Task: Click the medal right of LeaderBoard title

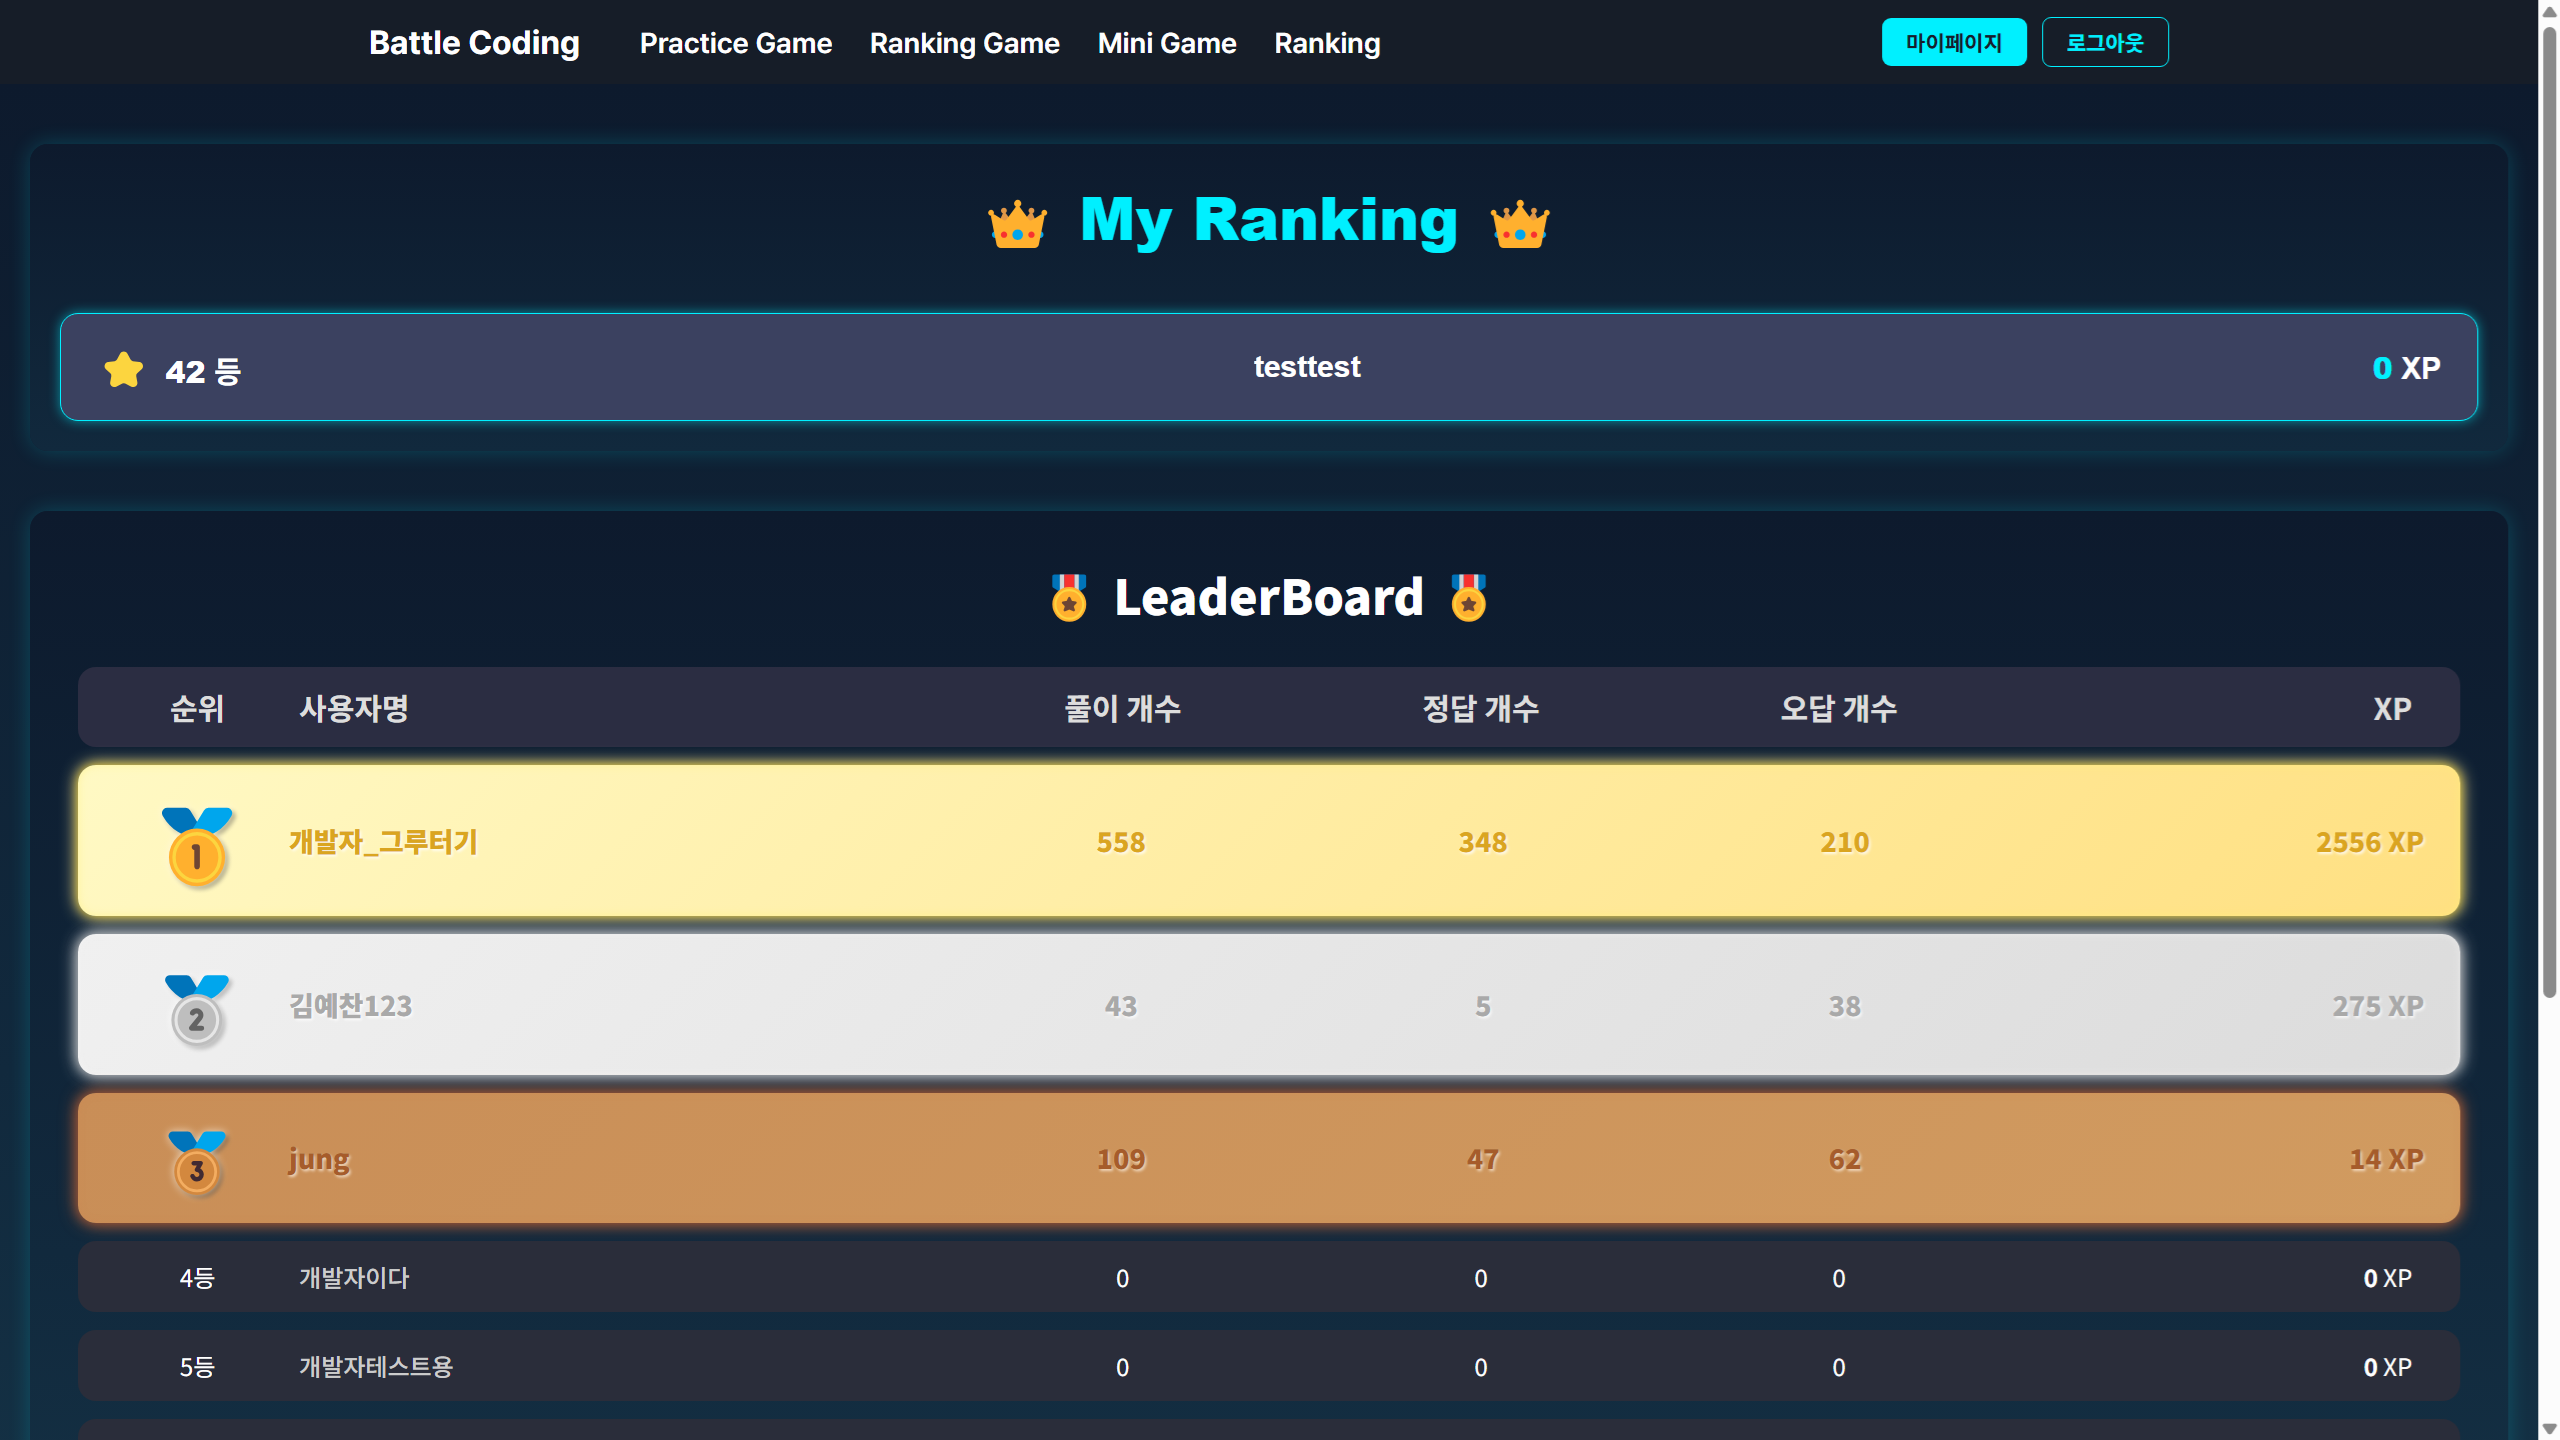Action: [x=1468, y=598]
